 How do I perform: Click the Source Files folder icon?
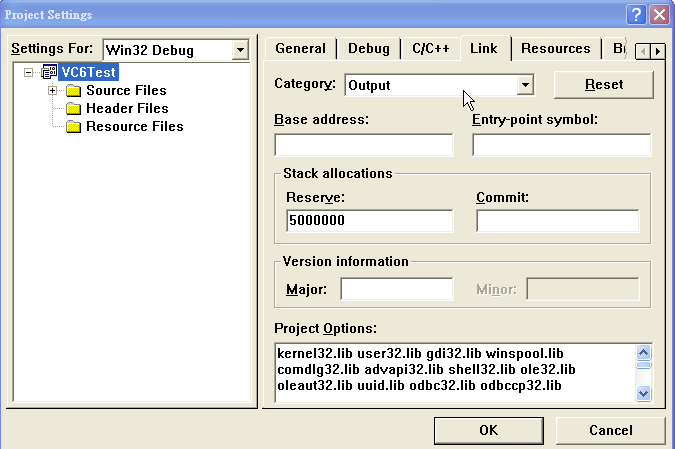pos(73,91)
